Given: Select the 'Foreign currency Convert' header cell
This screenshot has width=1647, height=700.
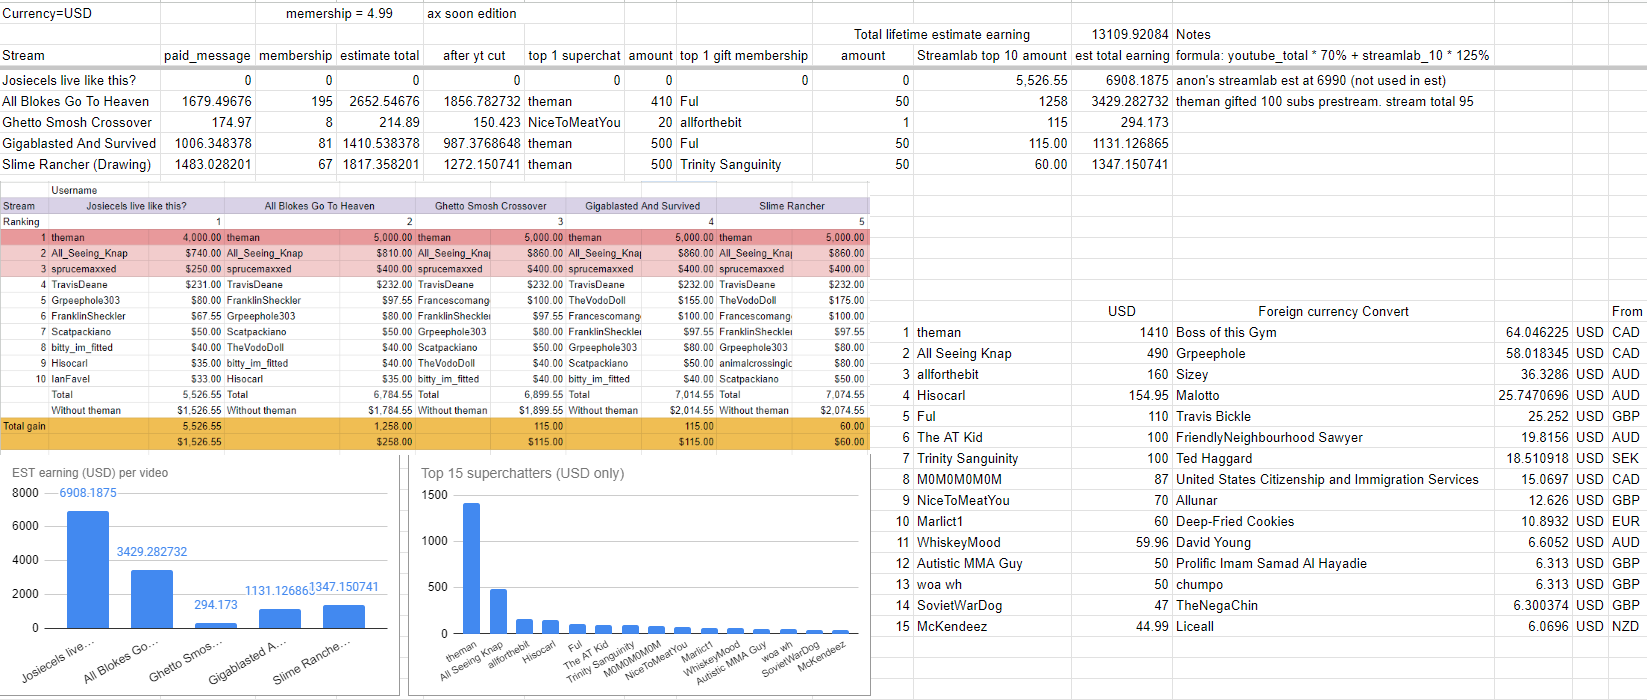Looking at the screenshot, I should [x=1332, y=312].
